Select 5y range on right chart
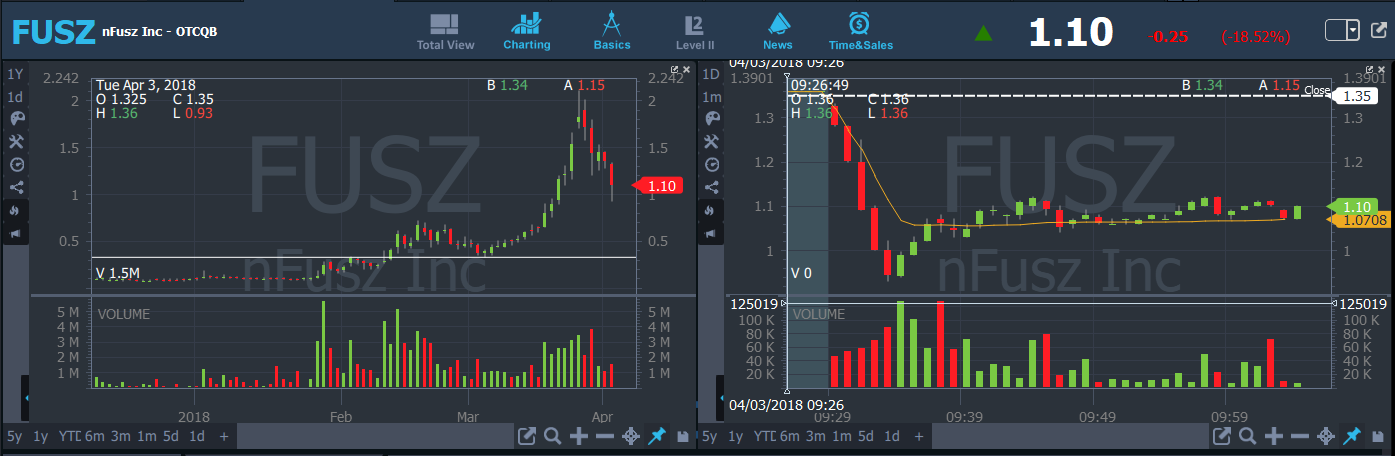Viewport: 1395px width, 456px height. pyautogui.click(x=710, y=436)
